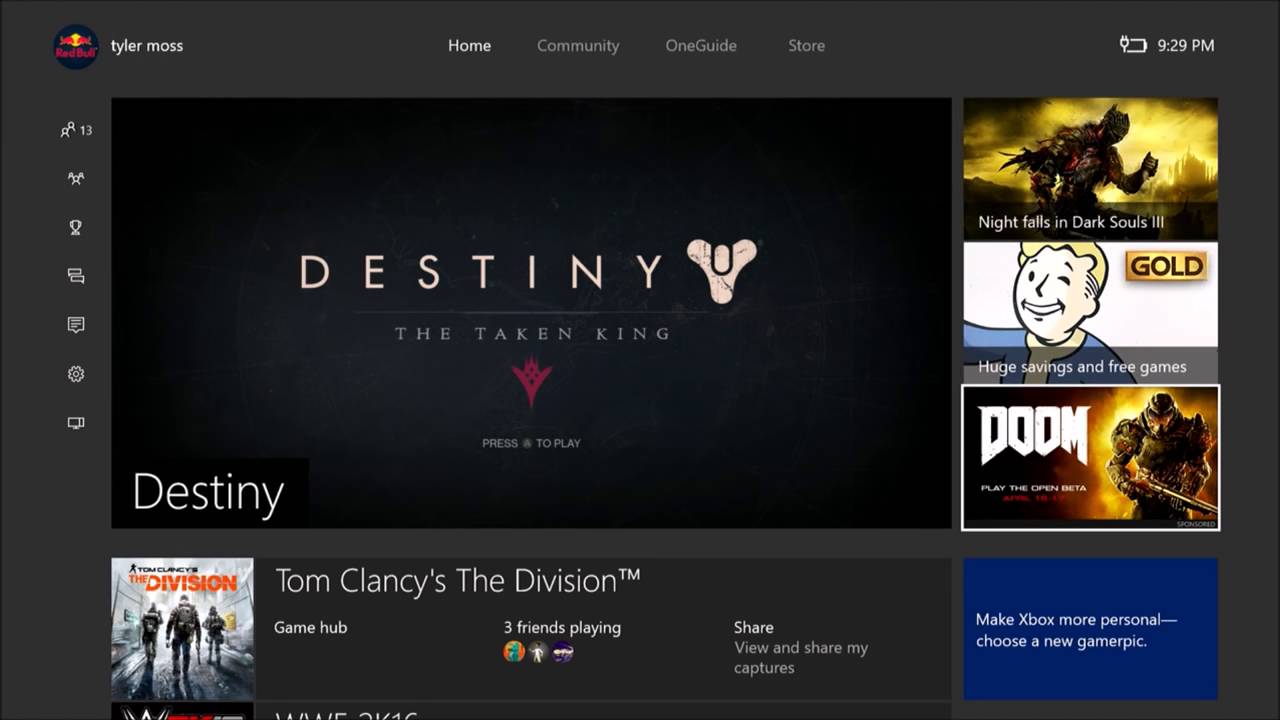Viewport: 1280px width, 720px height.
Task: Open the Game hub link for The Division
Action: pyautogui.click(x=311, y=628)
